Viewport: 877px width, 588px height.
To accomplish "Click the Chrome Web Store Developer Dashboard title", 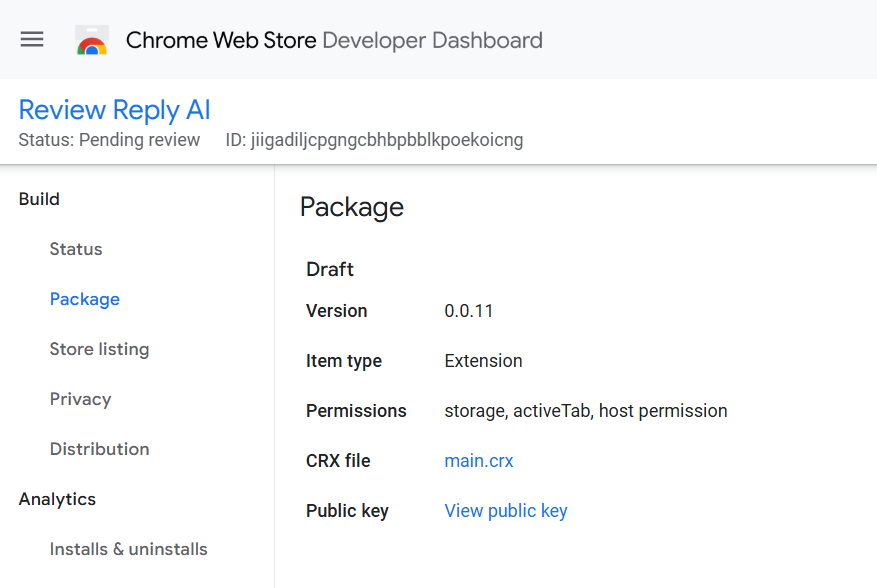I will pyautogui.click(x=334, y=41).
